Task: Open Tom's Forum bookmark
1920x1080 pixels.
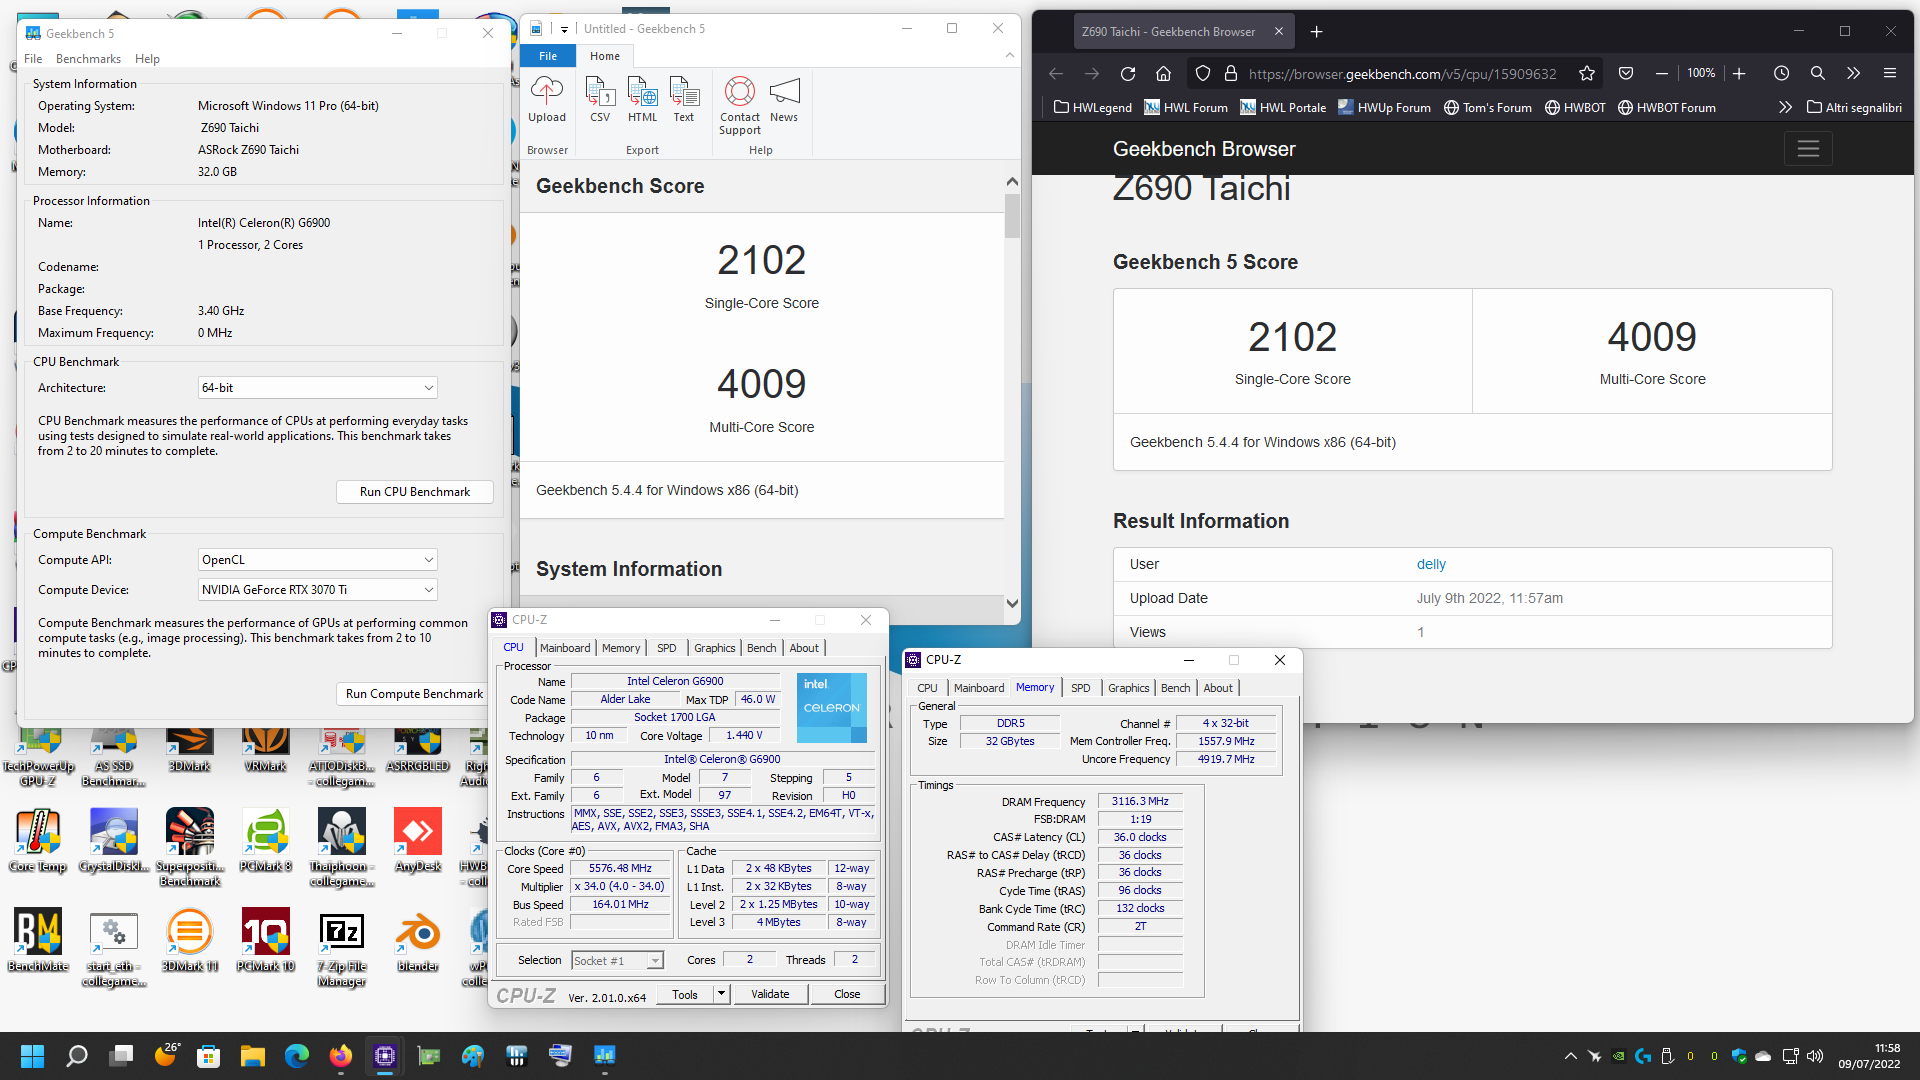Action: tap(1488, 107)
